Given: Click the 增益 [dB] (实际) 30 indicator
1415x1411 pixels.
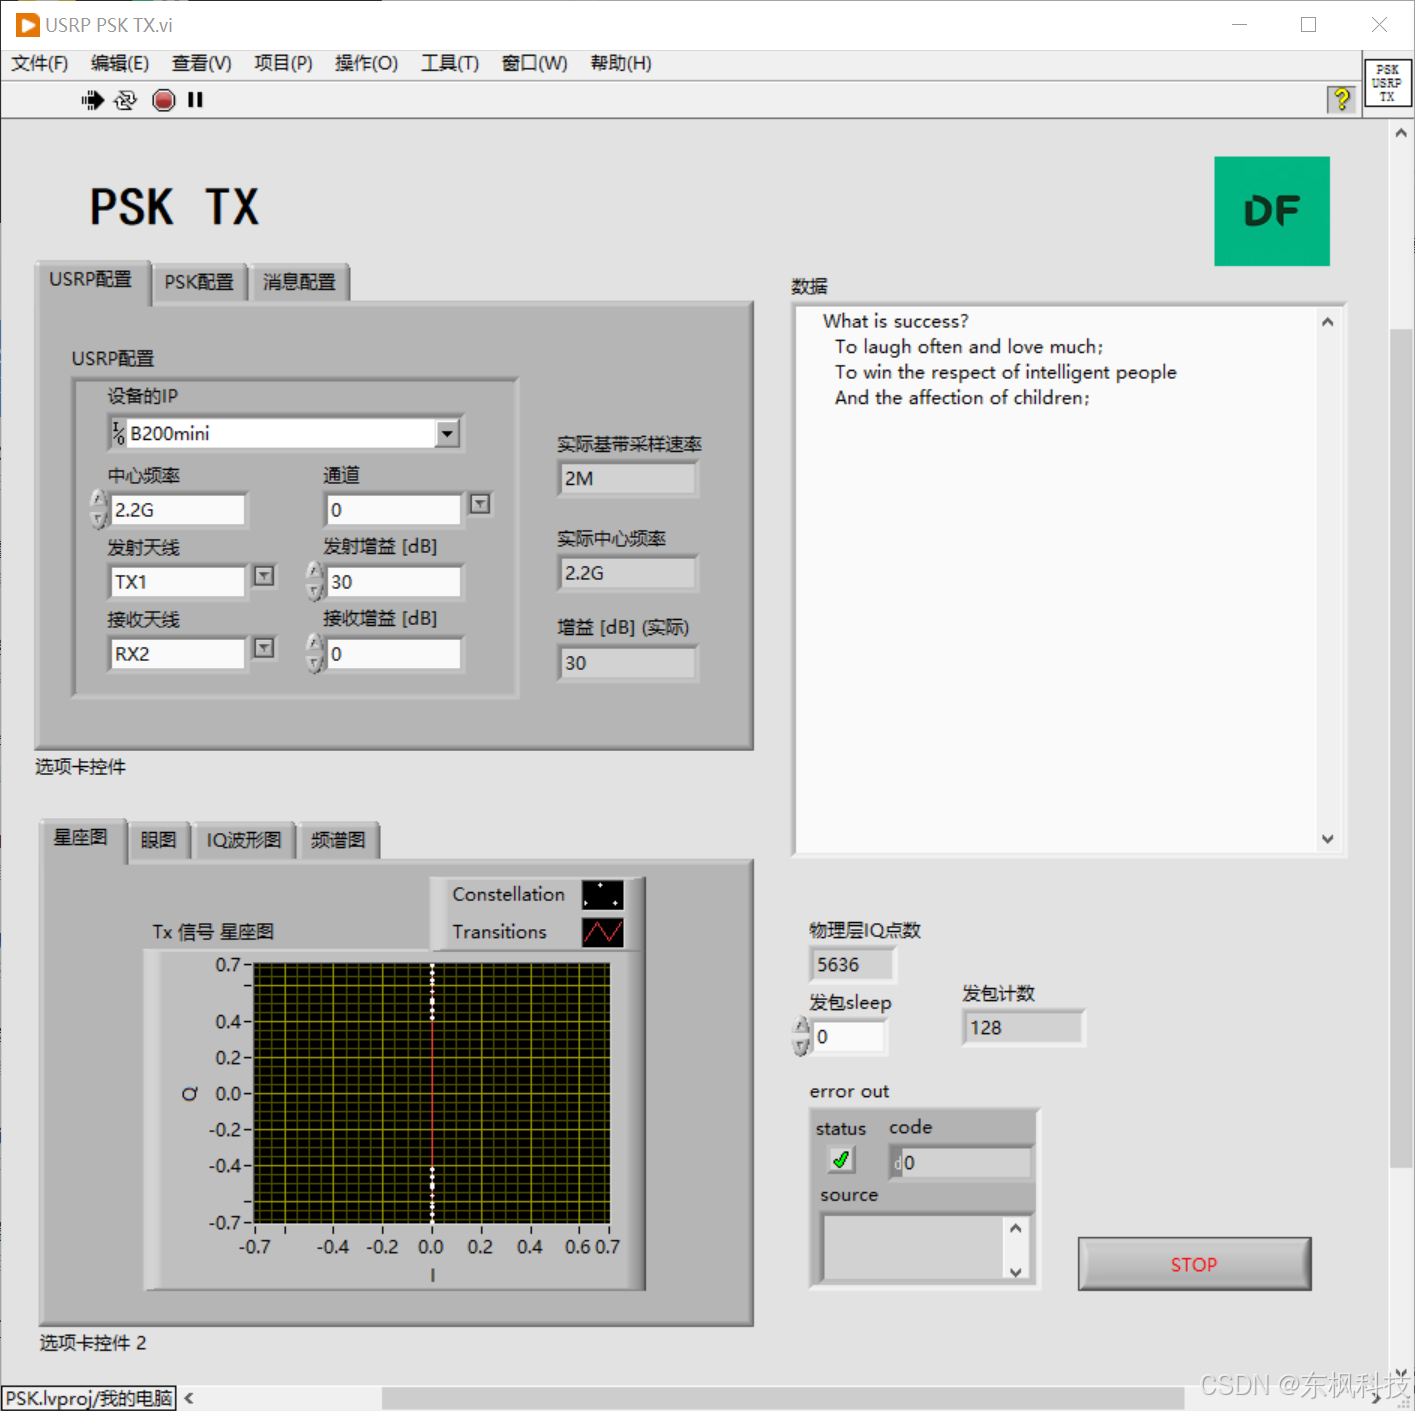Looking at the screenshot, I should tap(627, 663).
